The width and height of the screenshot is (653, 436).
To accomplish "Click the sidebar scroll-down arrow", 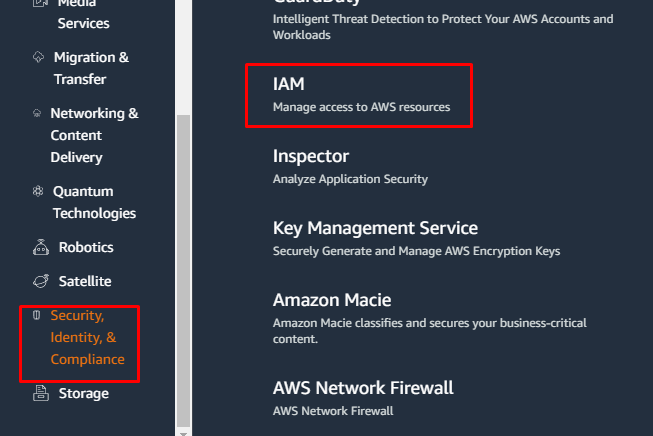I will [x=182, y=431].
